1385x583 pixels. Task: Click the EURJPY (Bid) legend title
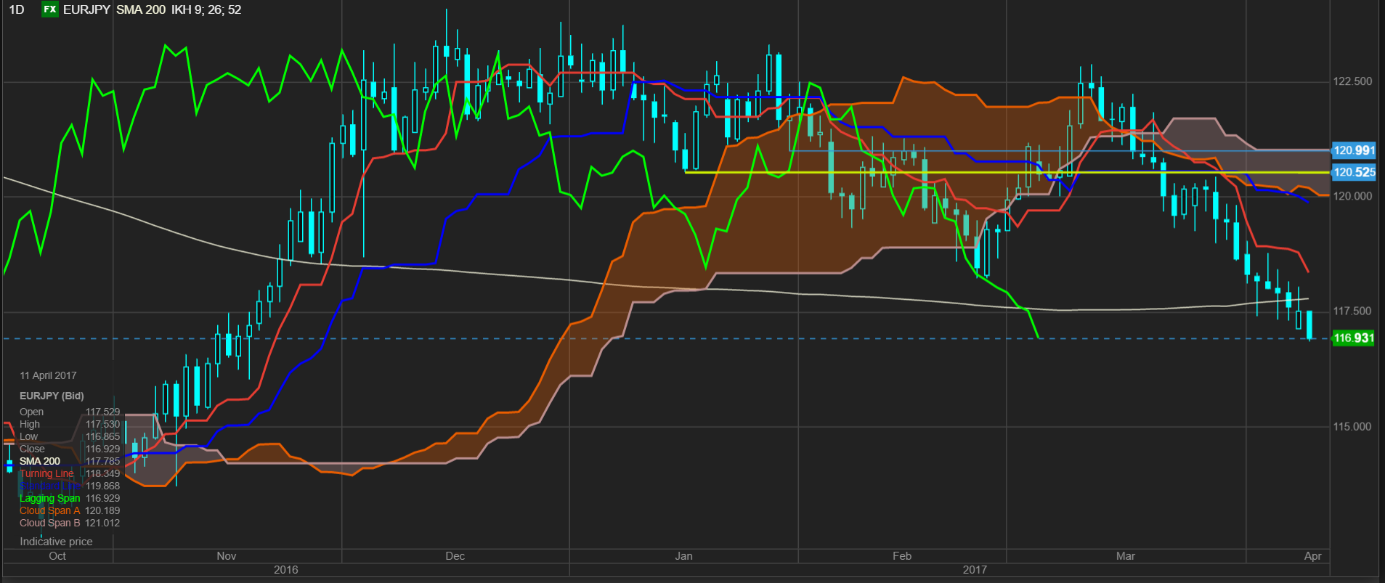tap(51, 396)
